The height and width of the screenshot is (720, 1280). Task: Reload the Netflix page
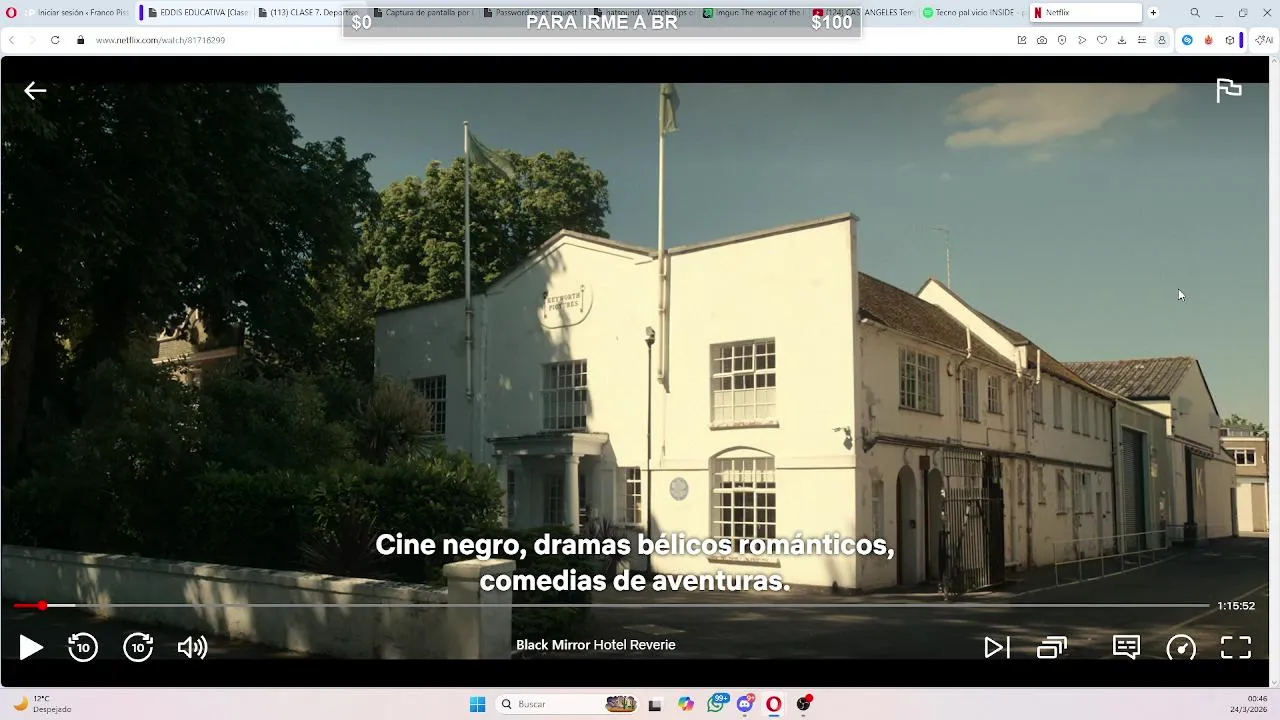point(55,40)
